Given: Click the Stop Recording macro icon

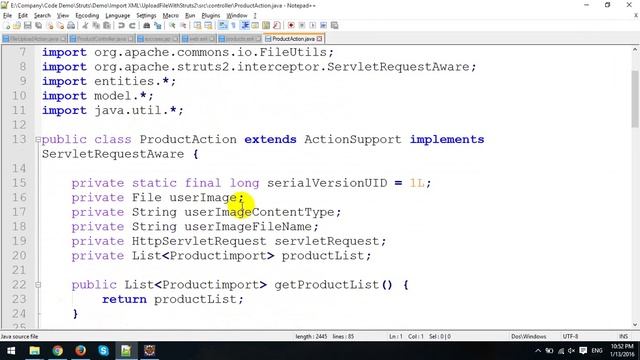Looking at the screenshot, I should point(301,25).
